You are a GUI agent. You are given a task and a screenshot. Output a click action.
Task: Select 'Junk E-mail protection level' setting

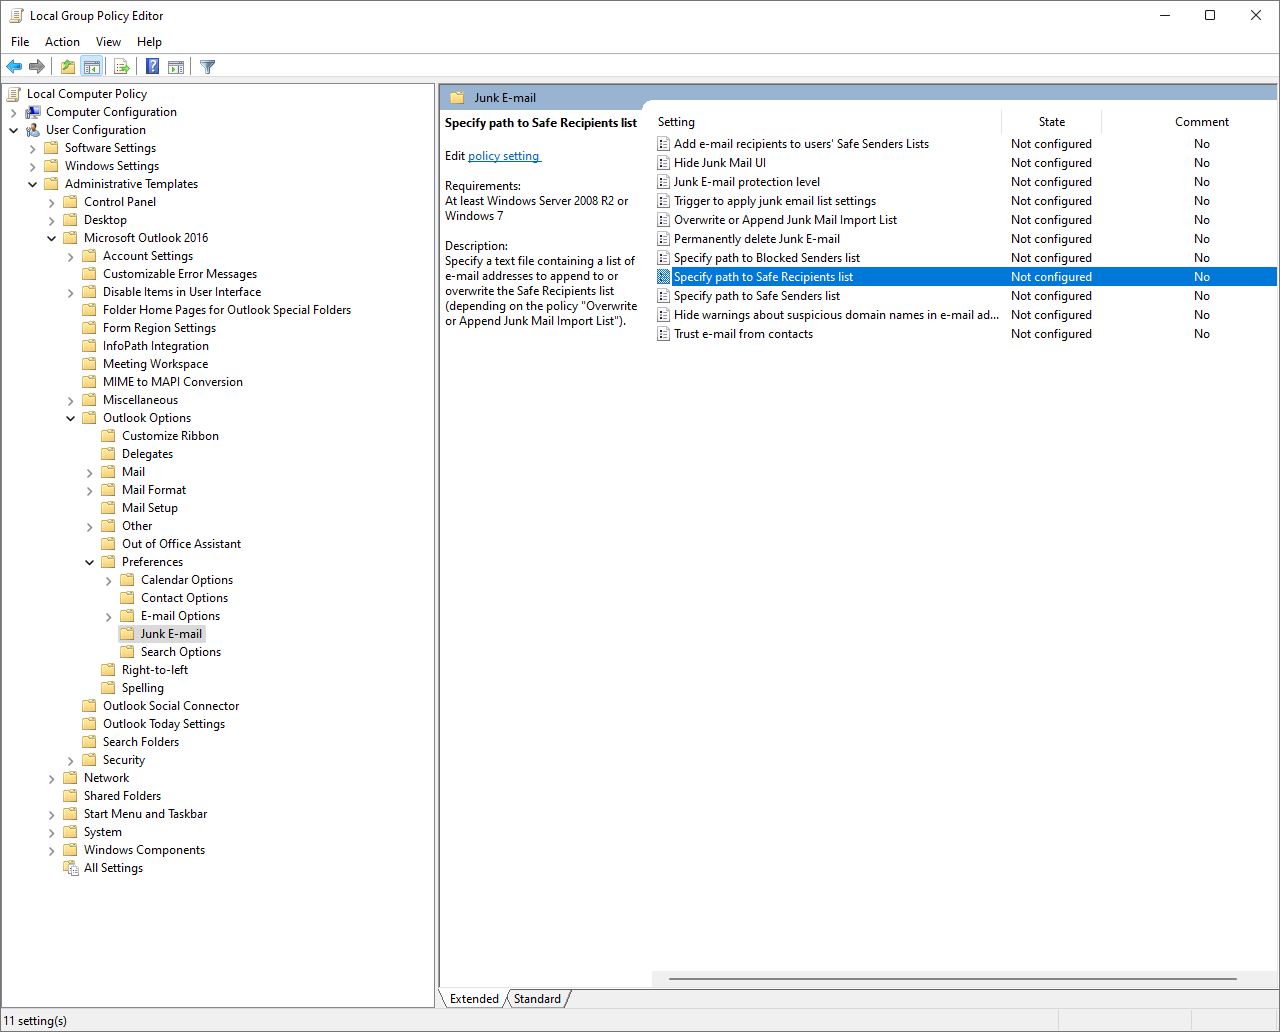click(746, 182)
